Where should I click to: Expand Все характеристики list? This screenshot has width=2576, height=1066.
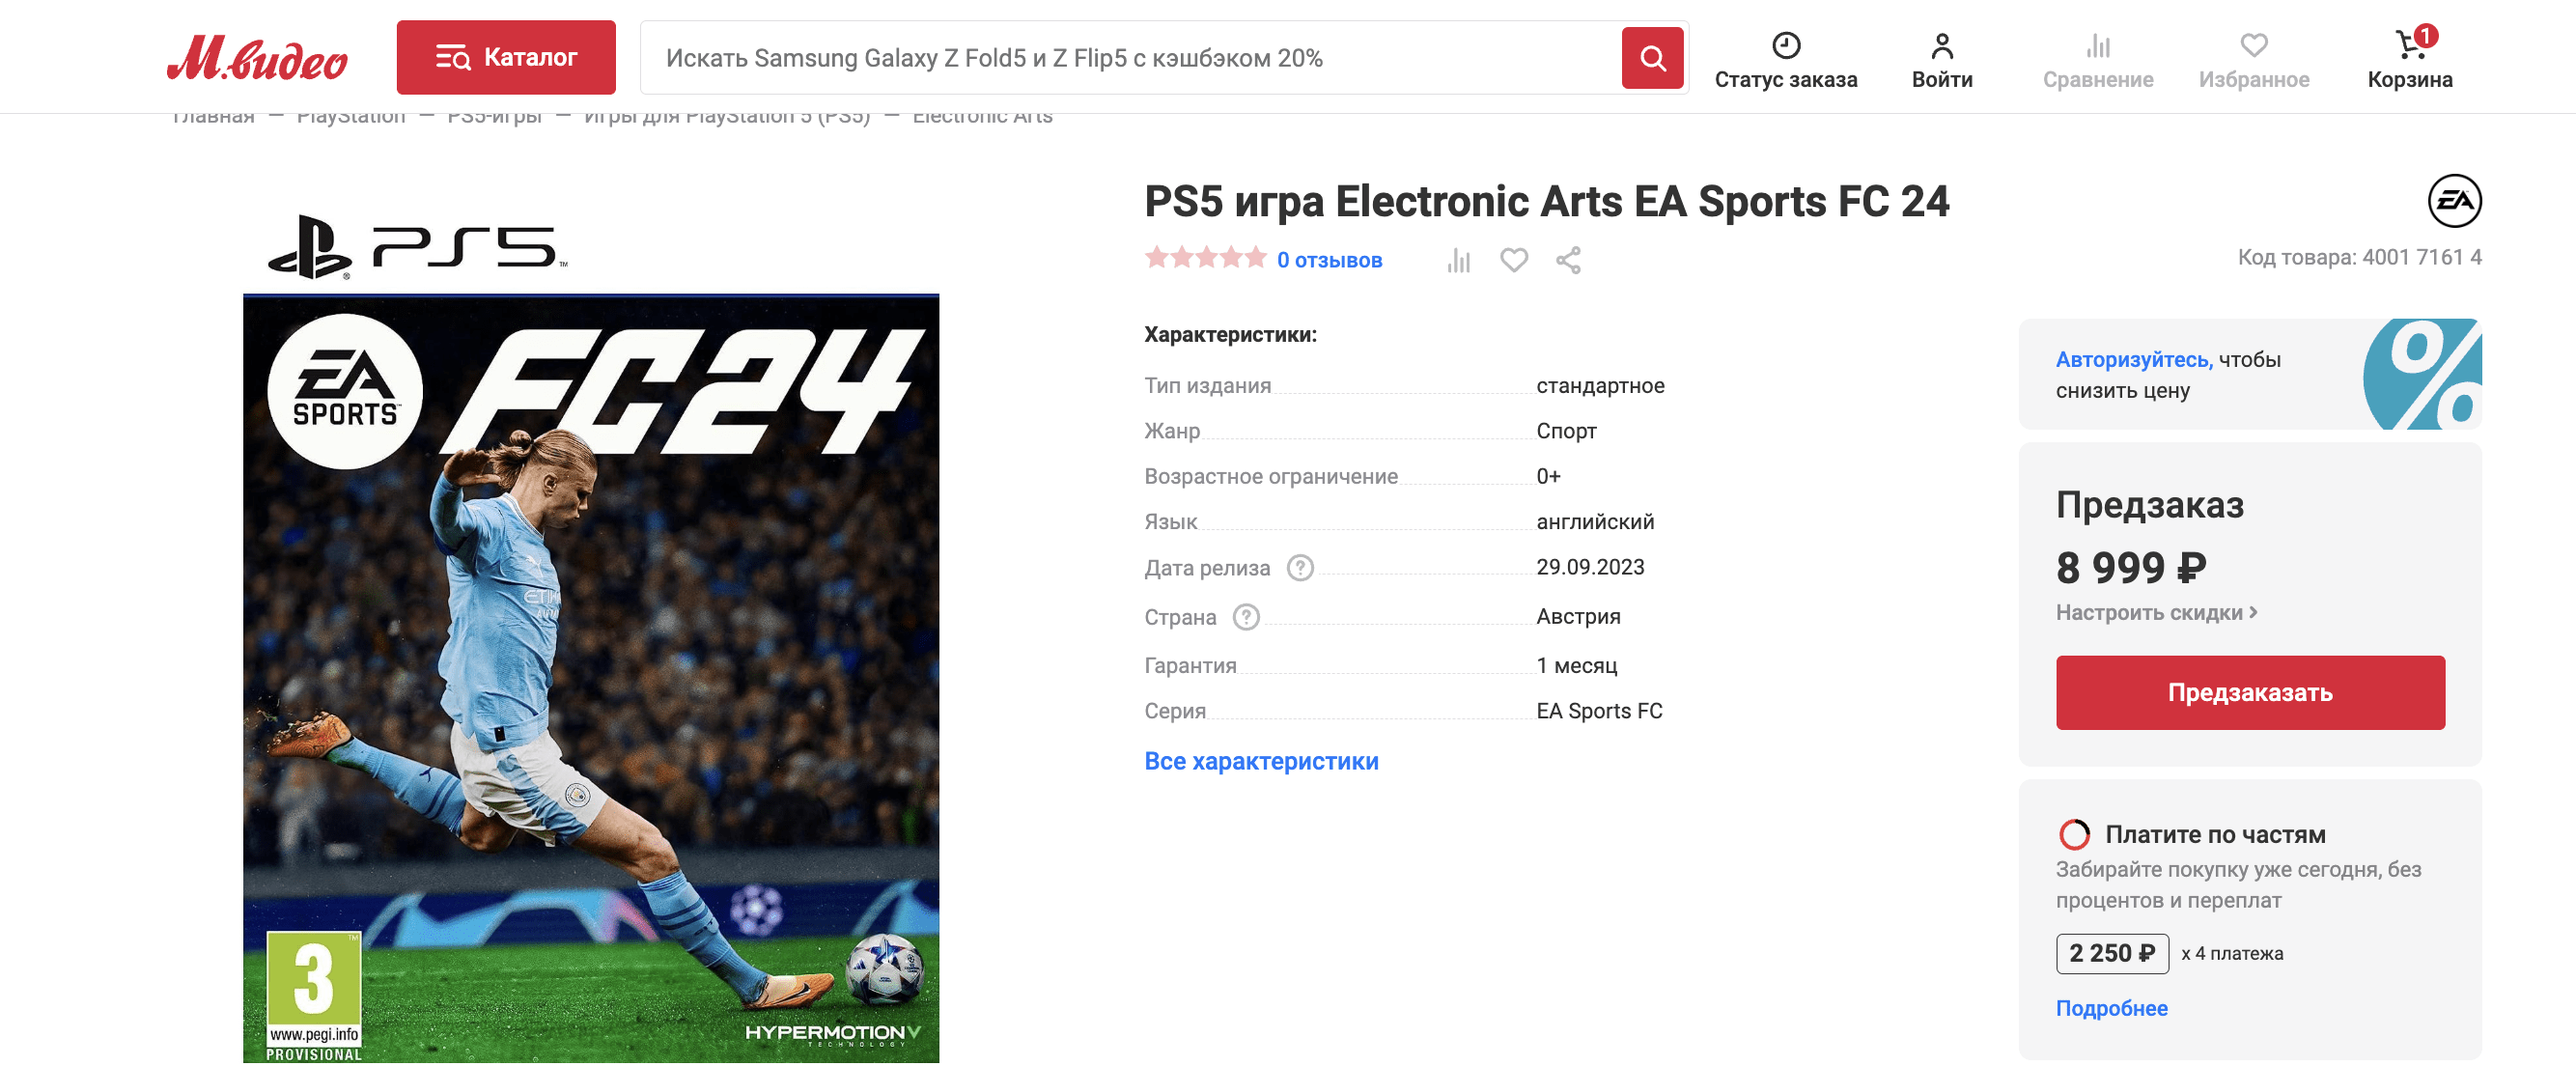(1261, 762)
